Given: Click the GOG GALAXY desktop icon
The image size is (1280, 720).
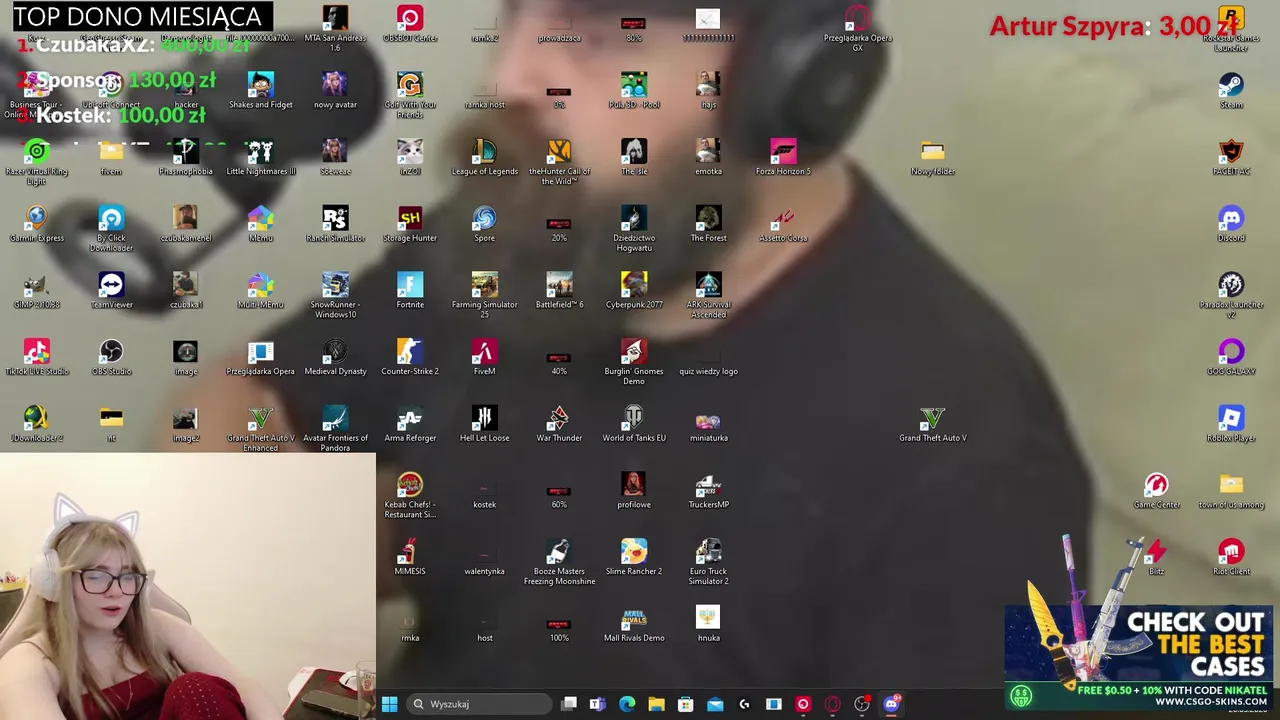Looking at the screenshot, I should tap(1231, 357).
